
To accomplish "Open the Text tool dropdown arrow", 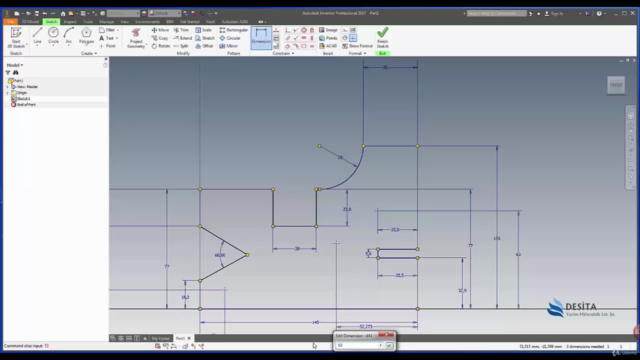I will [117, 38].
